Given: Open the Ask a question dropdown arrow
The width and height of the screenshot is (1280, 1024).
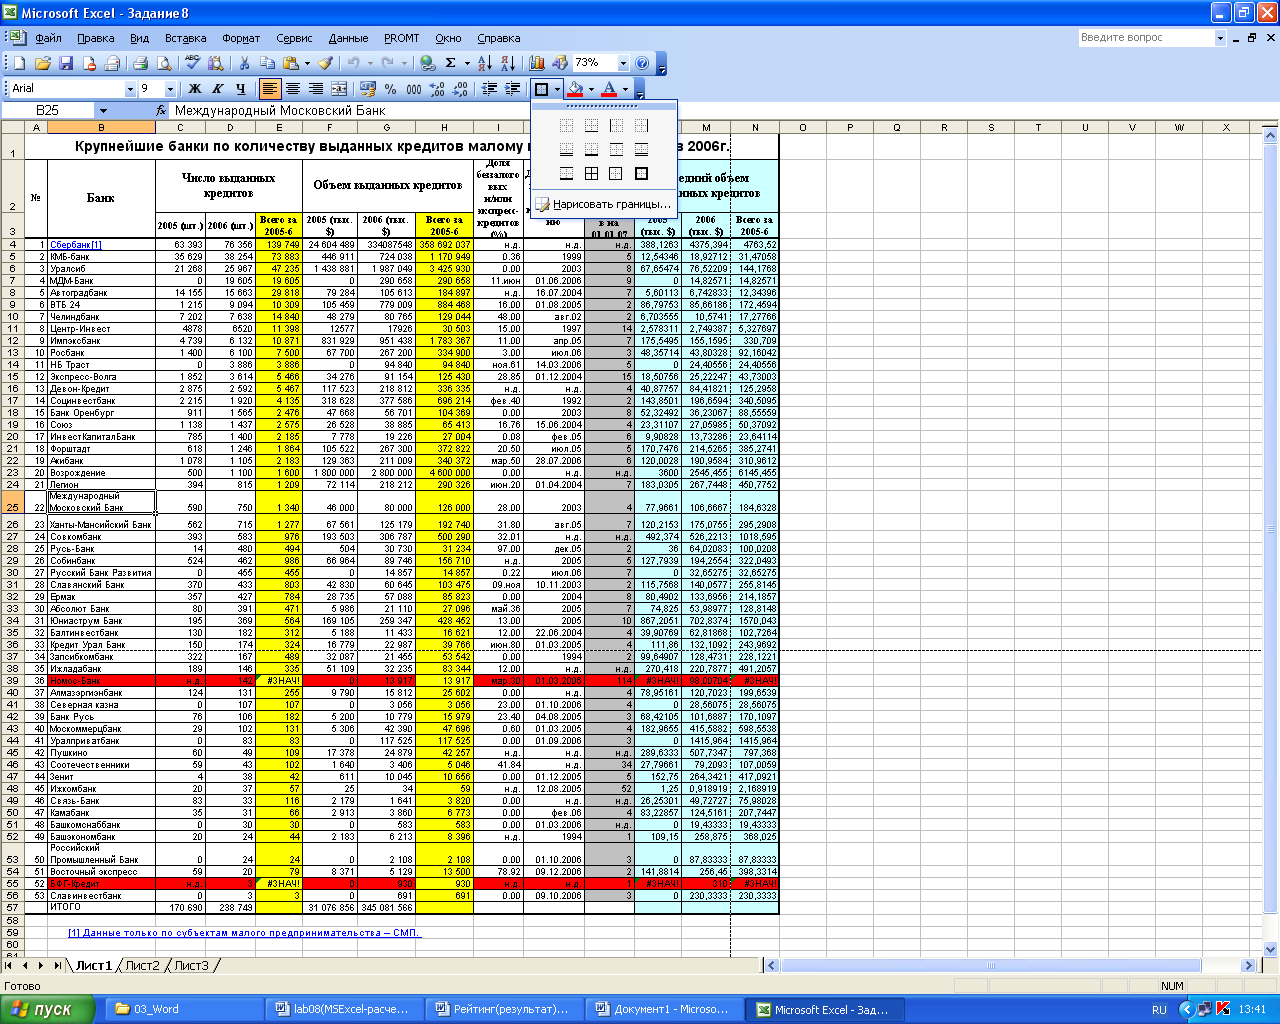Looking at the screenshot, I should [1220, 38].
